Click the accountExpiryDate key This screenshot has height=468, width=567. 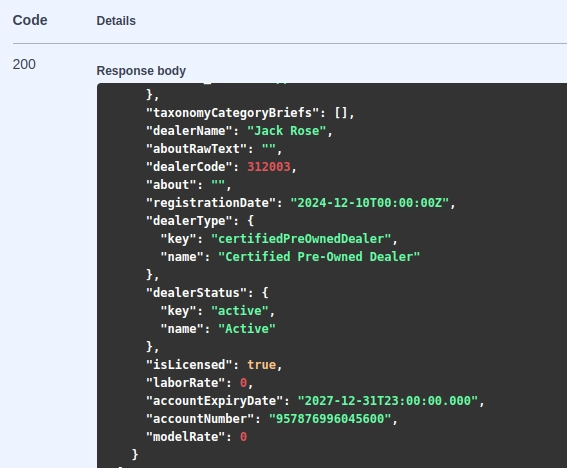pos(214,401)
